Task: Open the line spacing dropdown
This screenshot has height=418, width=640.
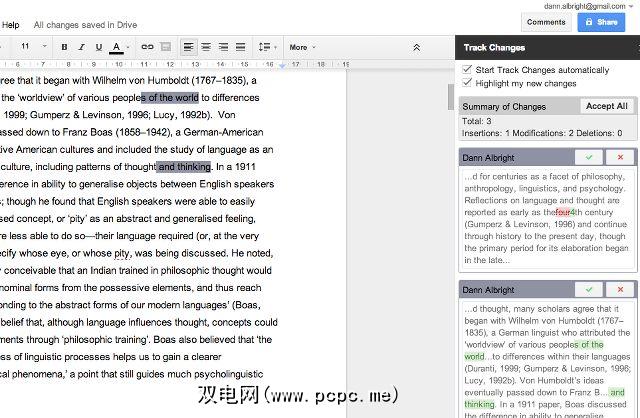Action: (x=267, y=47)
